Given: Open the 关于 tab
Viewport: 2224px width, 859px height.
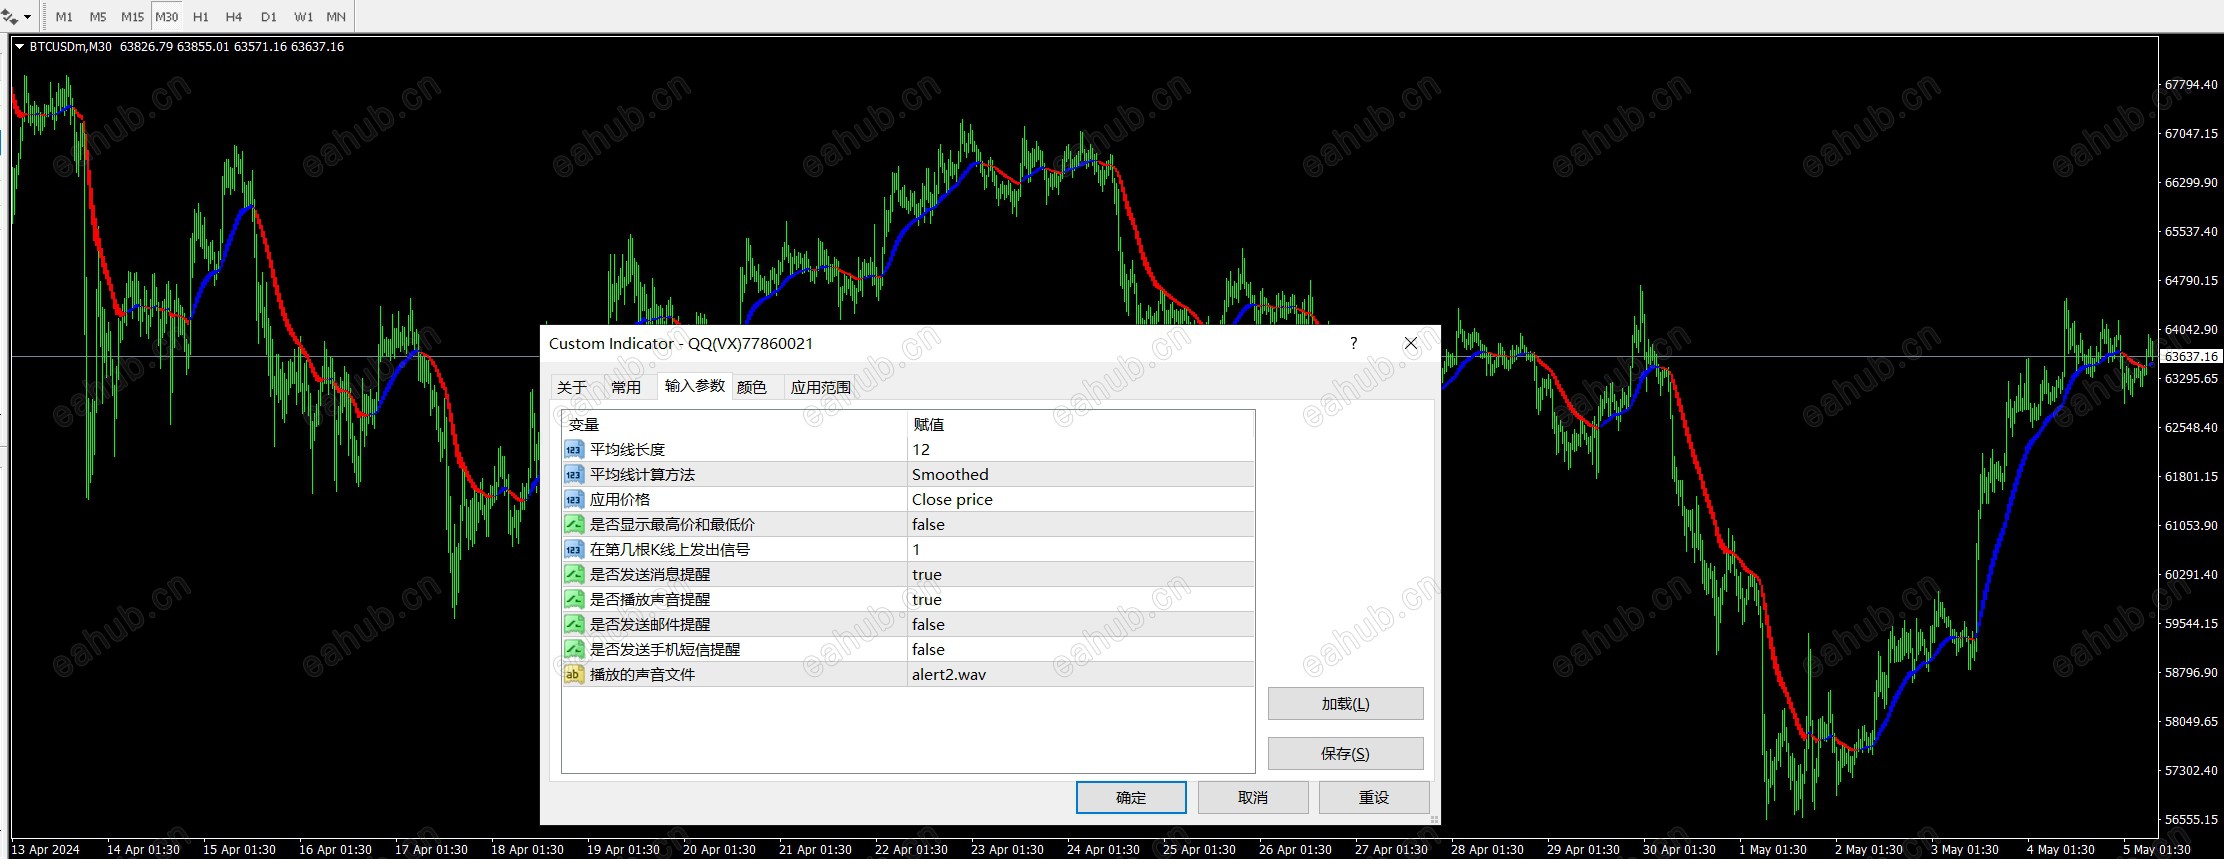Looking at the screenshot, I should coord(573,387).
